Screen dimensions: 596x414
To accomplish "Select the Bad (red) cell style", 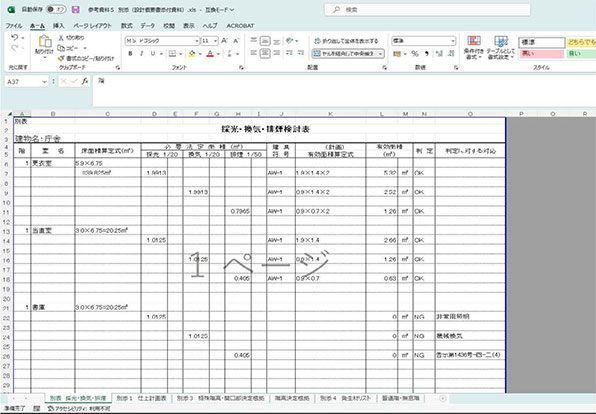I will tap(542, 54).
